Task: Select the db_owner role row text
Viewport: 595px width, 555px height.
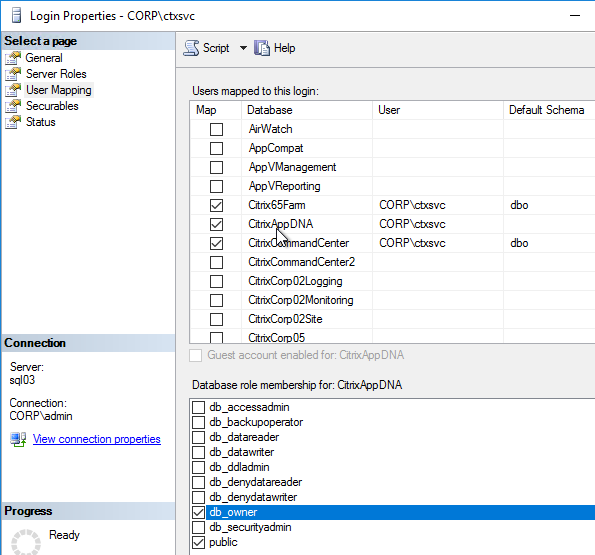Action: point(233,513)
